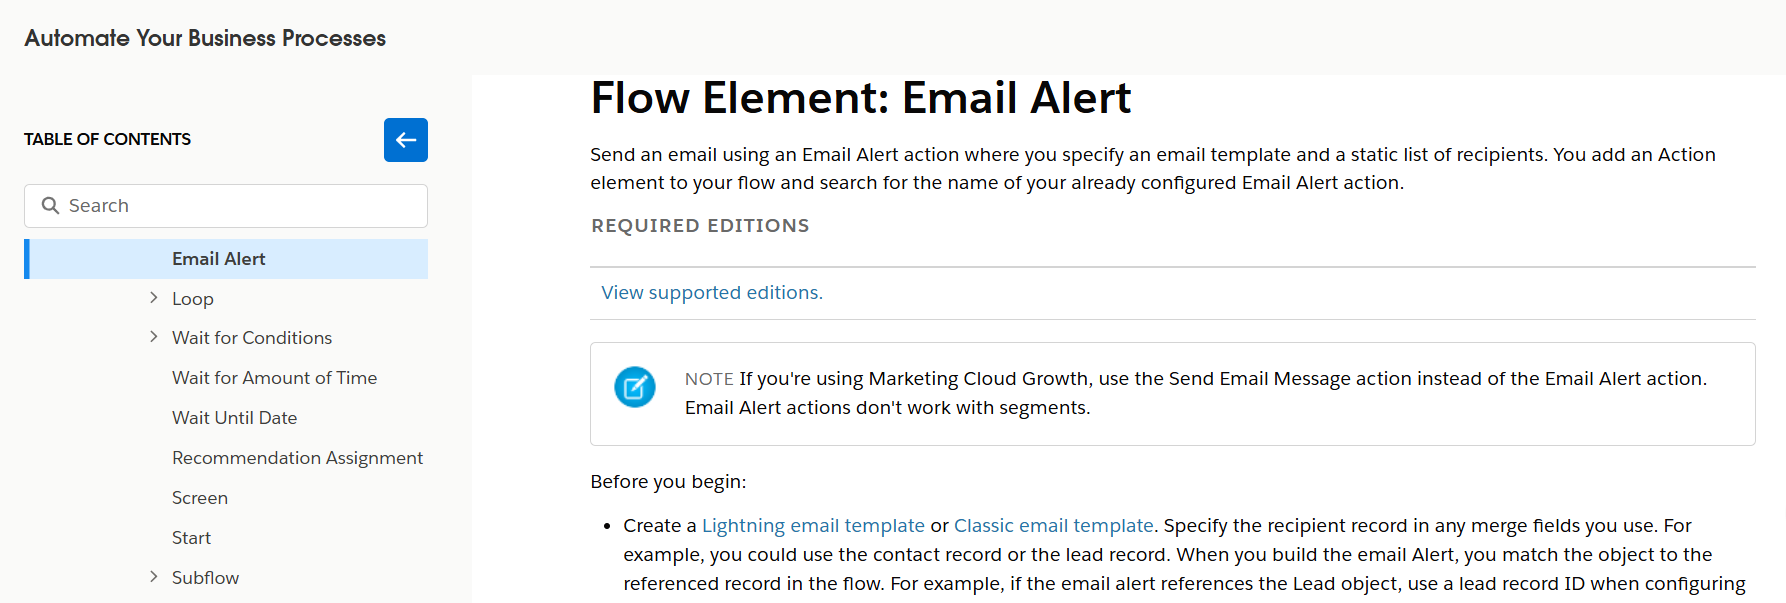Select the Start topic
The height and width of the screenshot is (603, 1786).
point(191,537)
